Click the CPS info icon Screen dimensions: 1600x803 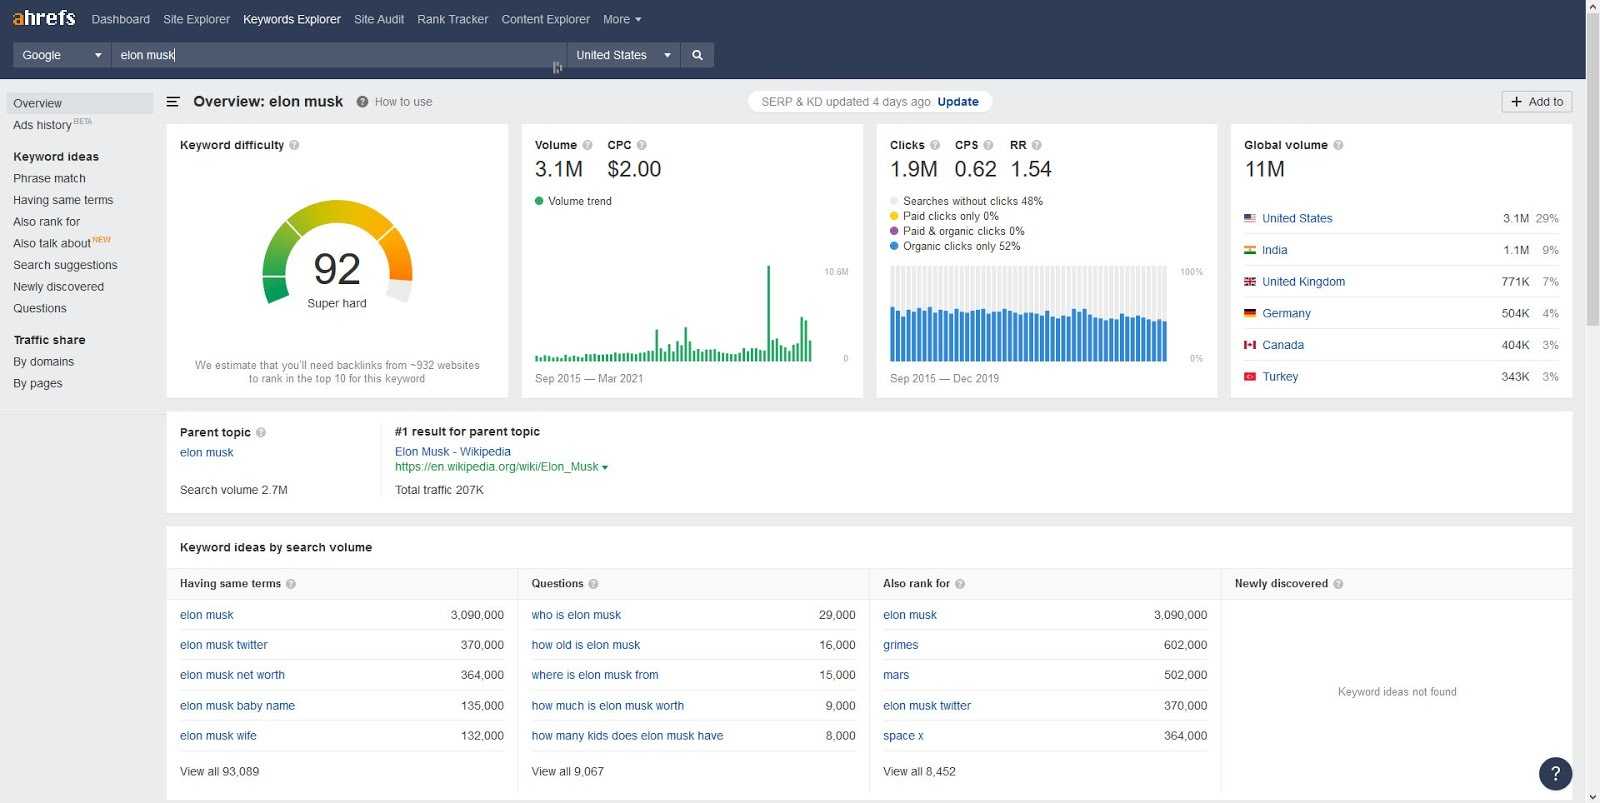point(988,145)
